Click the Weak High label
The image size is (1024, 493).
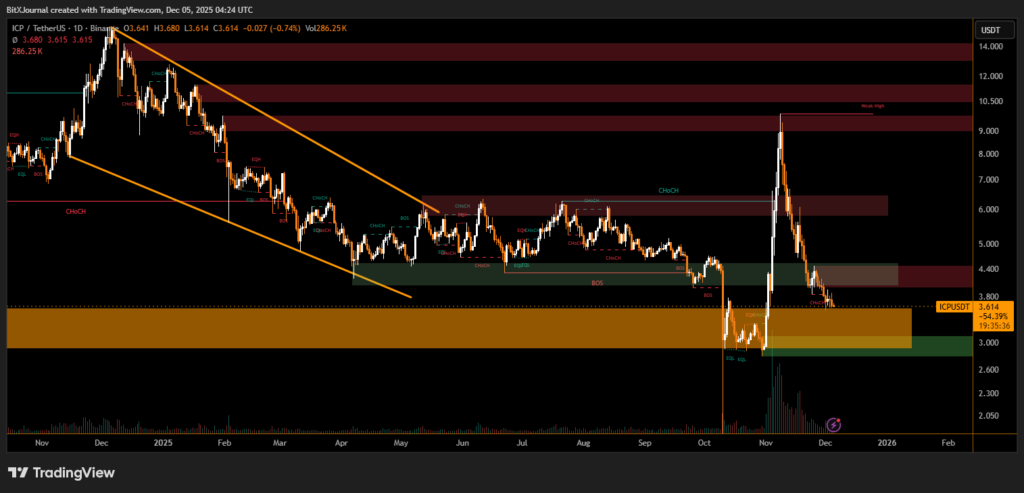872,106
